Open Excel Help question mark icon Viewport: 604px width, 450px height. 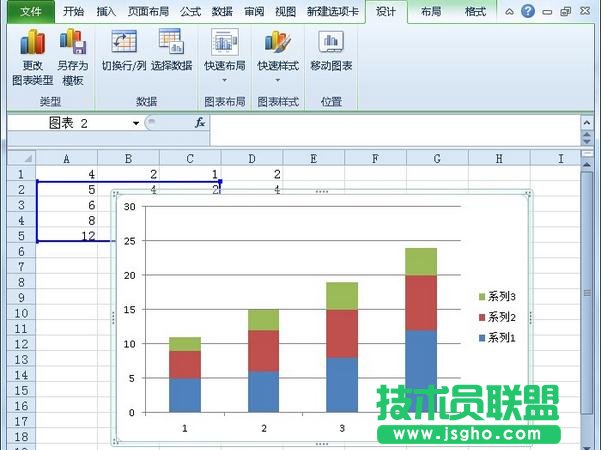point(527,12)
